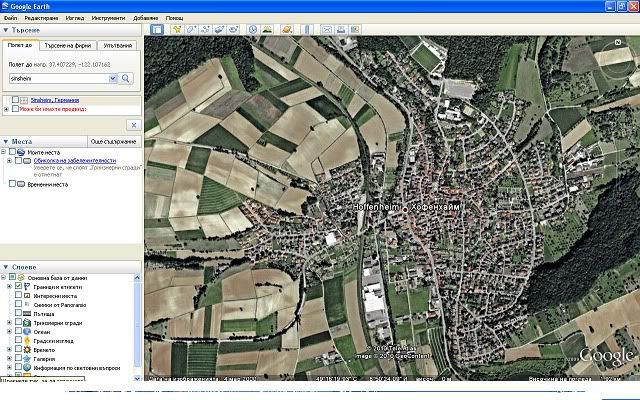Click the Email toolbar icon

pyautogui.click(x=326, y=30)
